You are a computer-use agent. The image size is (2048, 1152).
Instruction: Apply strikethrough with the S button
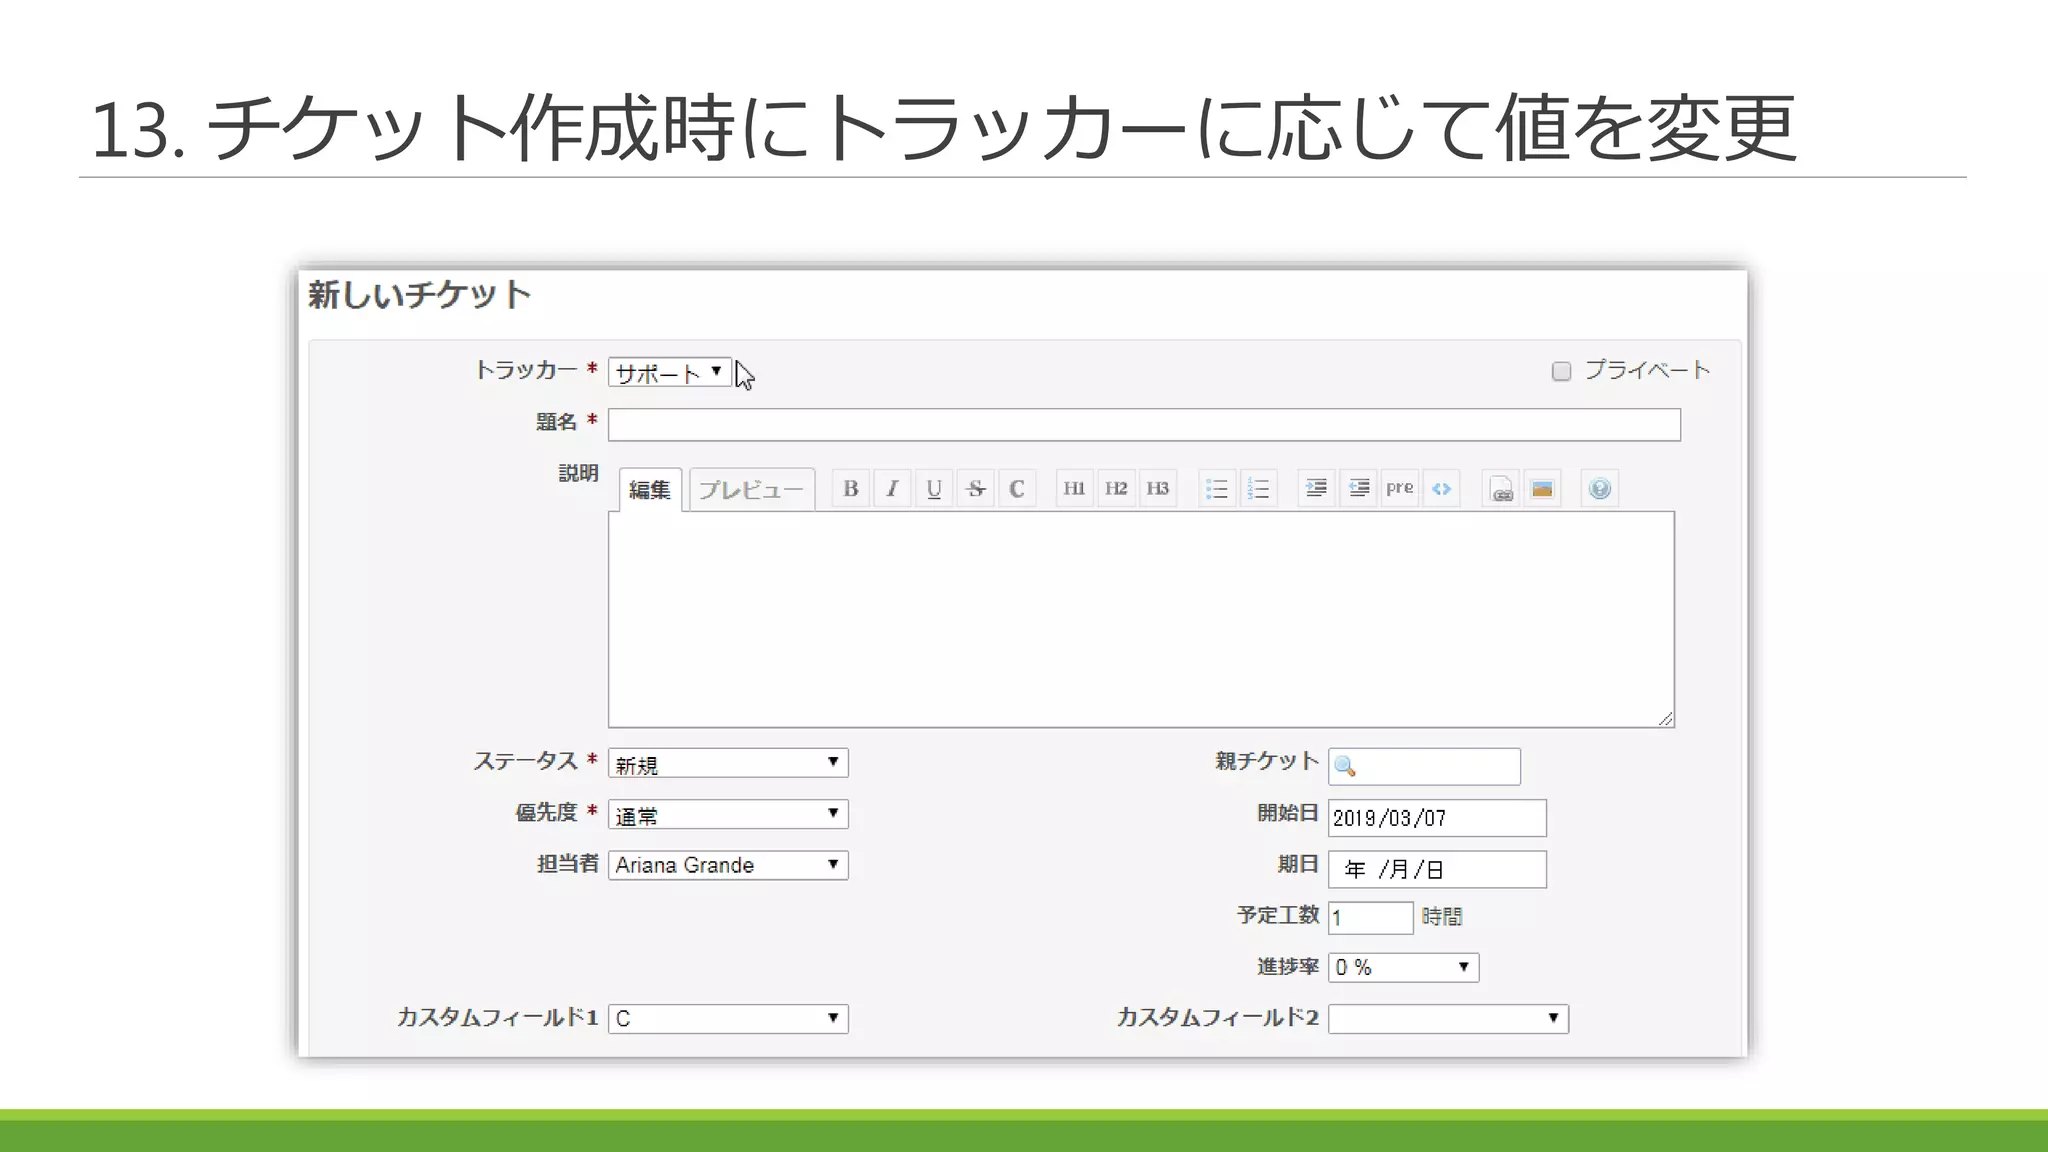975,489
